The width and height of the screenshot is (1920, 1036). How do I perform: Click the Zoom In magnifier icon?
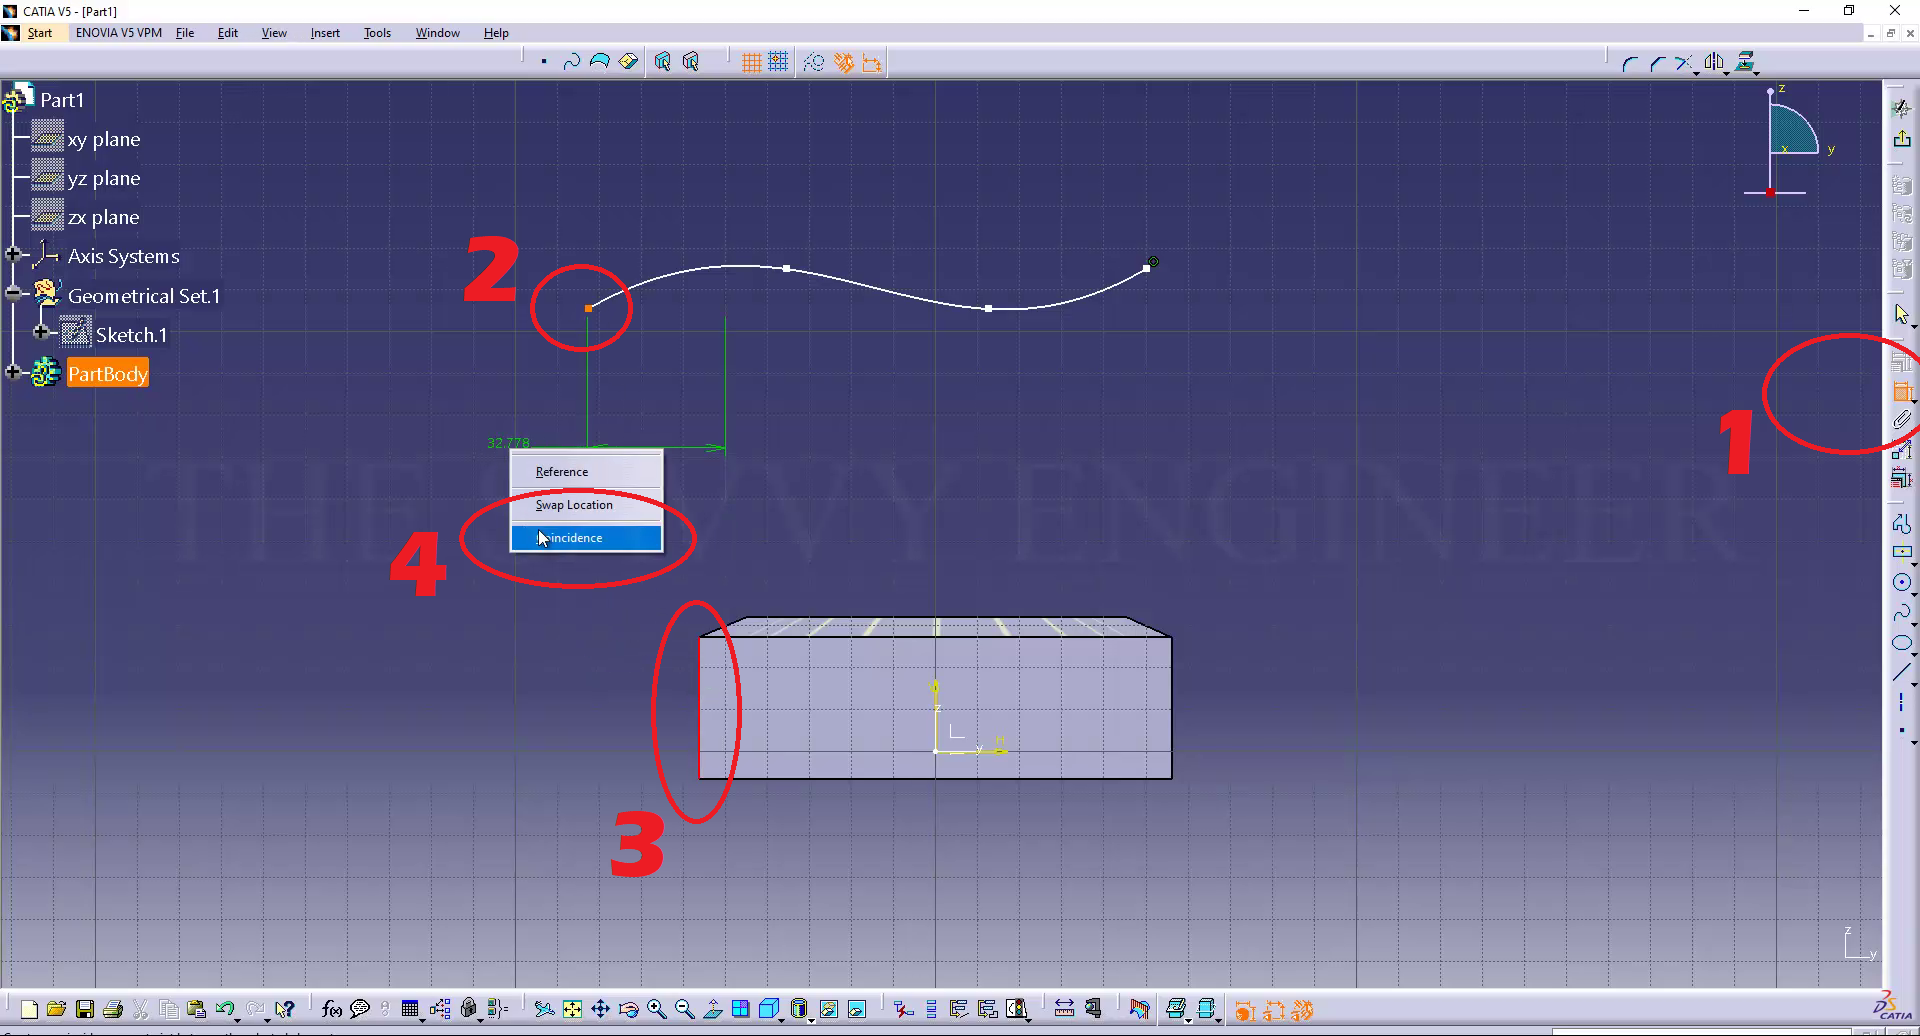tap(656, 1009)
